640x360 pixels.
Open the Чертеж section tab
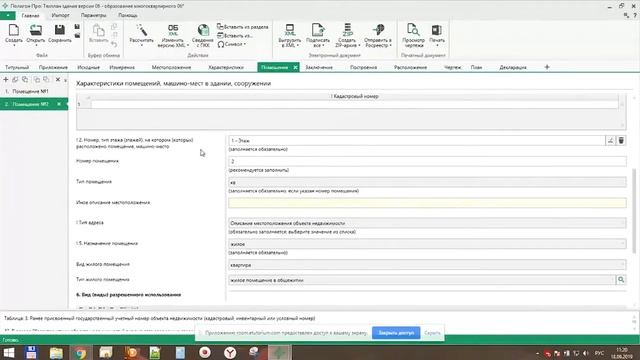[x=452, y=67]
